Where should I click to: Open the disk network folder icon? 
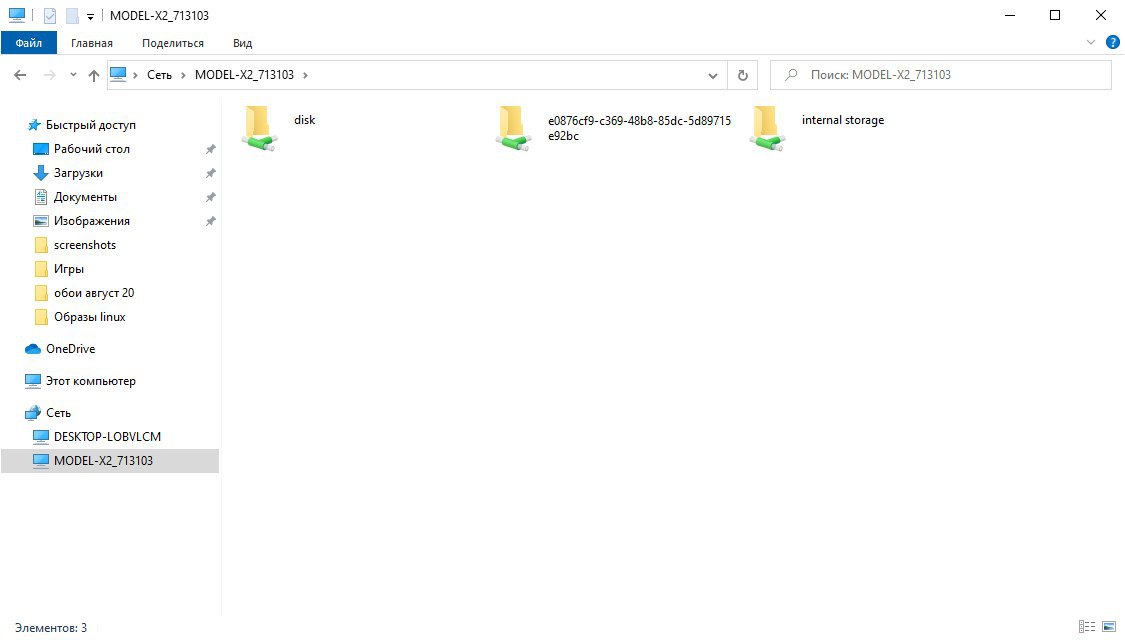(x=260, y=128)
